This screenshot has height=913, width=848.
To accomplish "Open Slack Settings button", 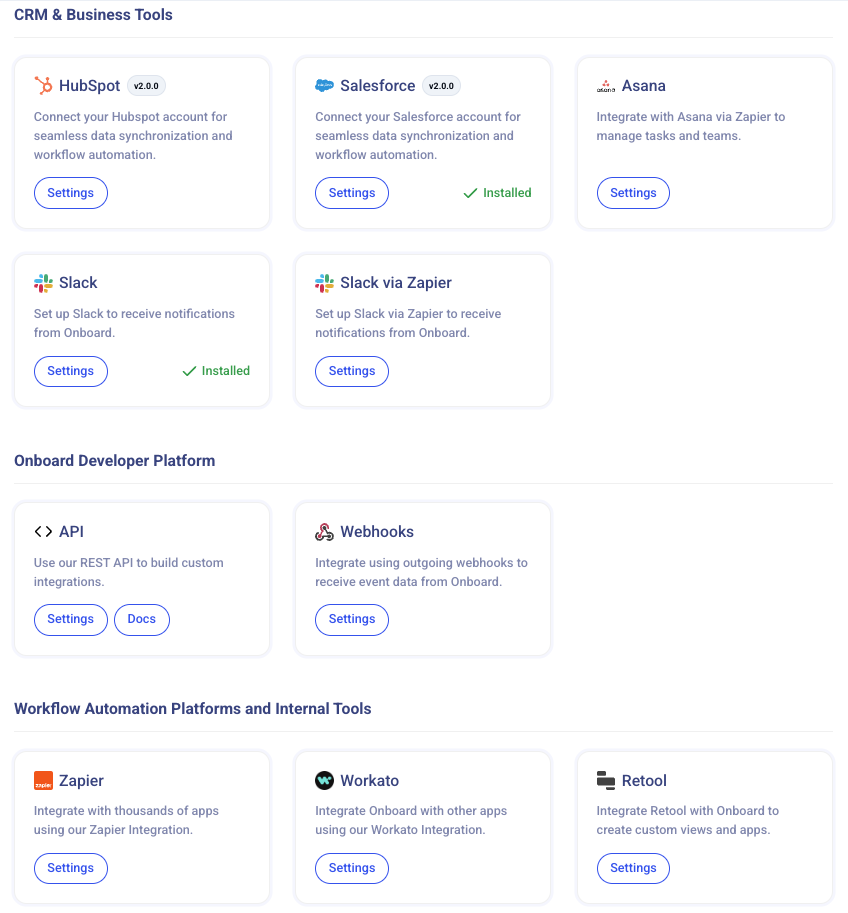I will tap(71, 371).
